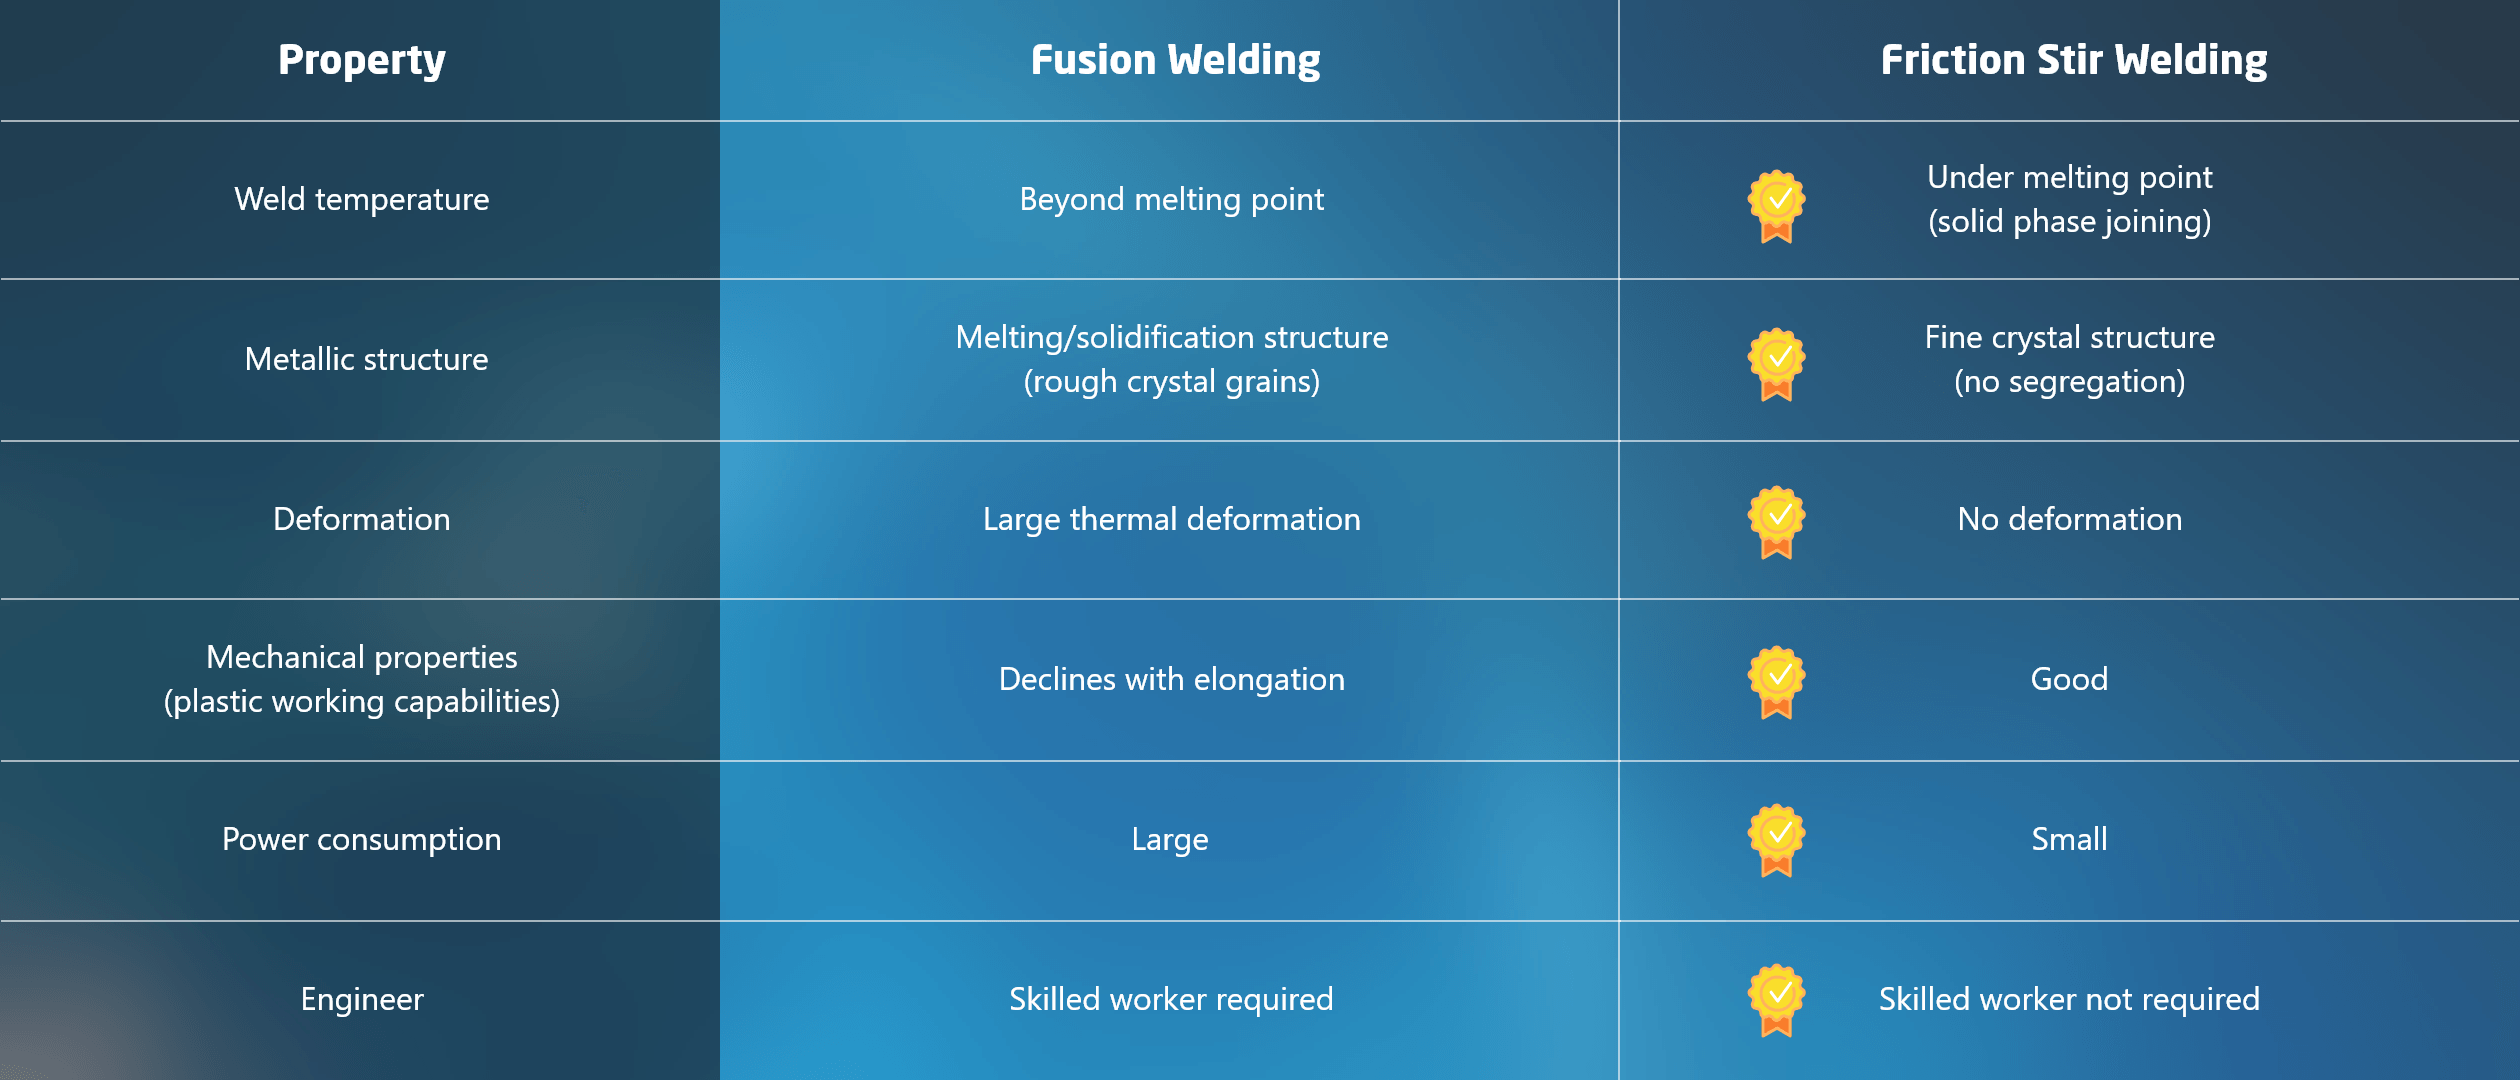The height and width of the screenshot is (1080, 2520).
Task: Click the Engineer property label
Action: pos(362,1000)
